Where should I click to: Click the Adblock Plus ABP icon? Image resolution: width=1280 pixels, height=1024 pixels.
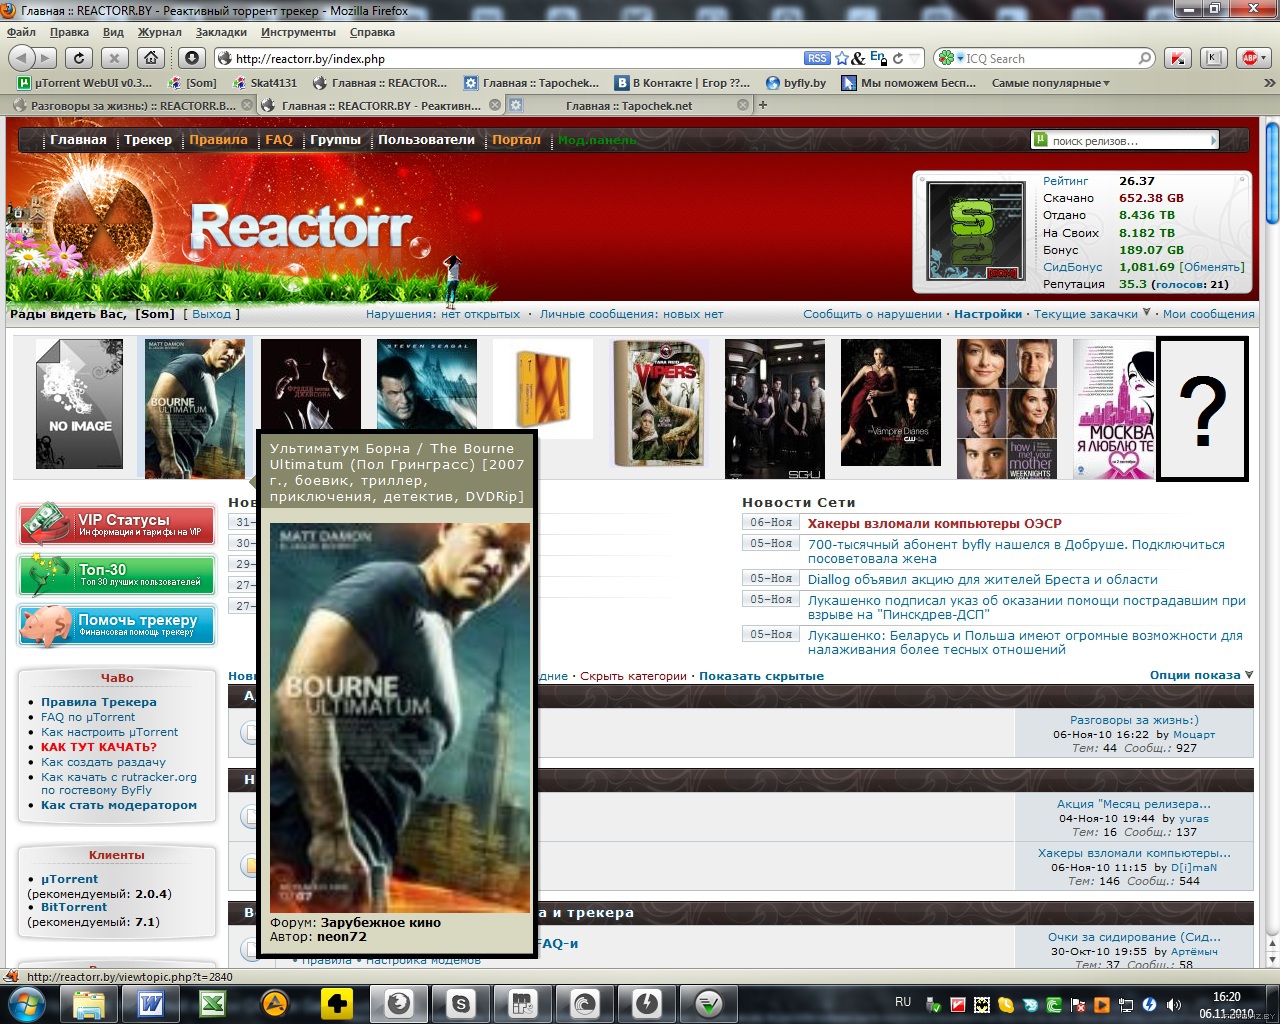[x=1249, y=58]
